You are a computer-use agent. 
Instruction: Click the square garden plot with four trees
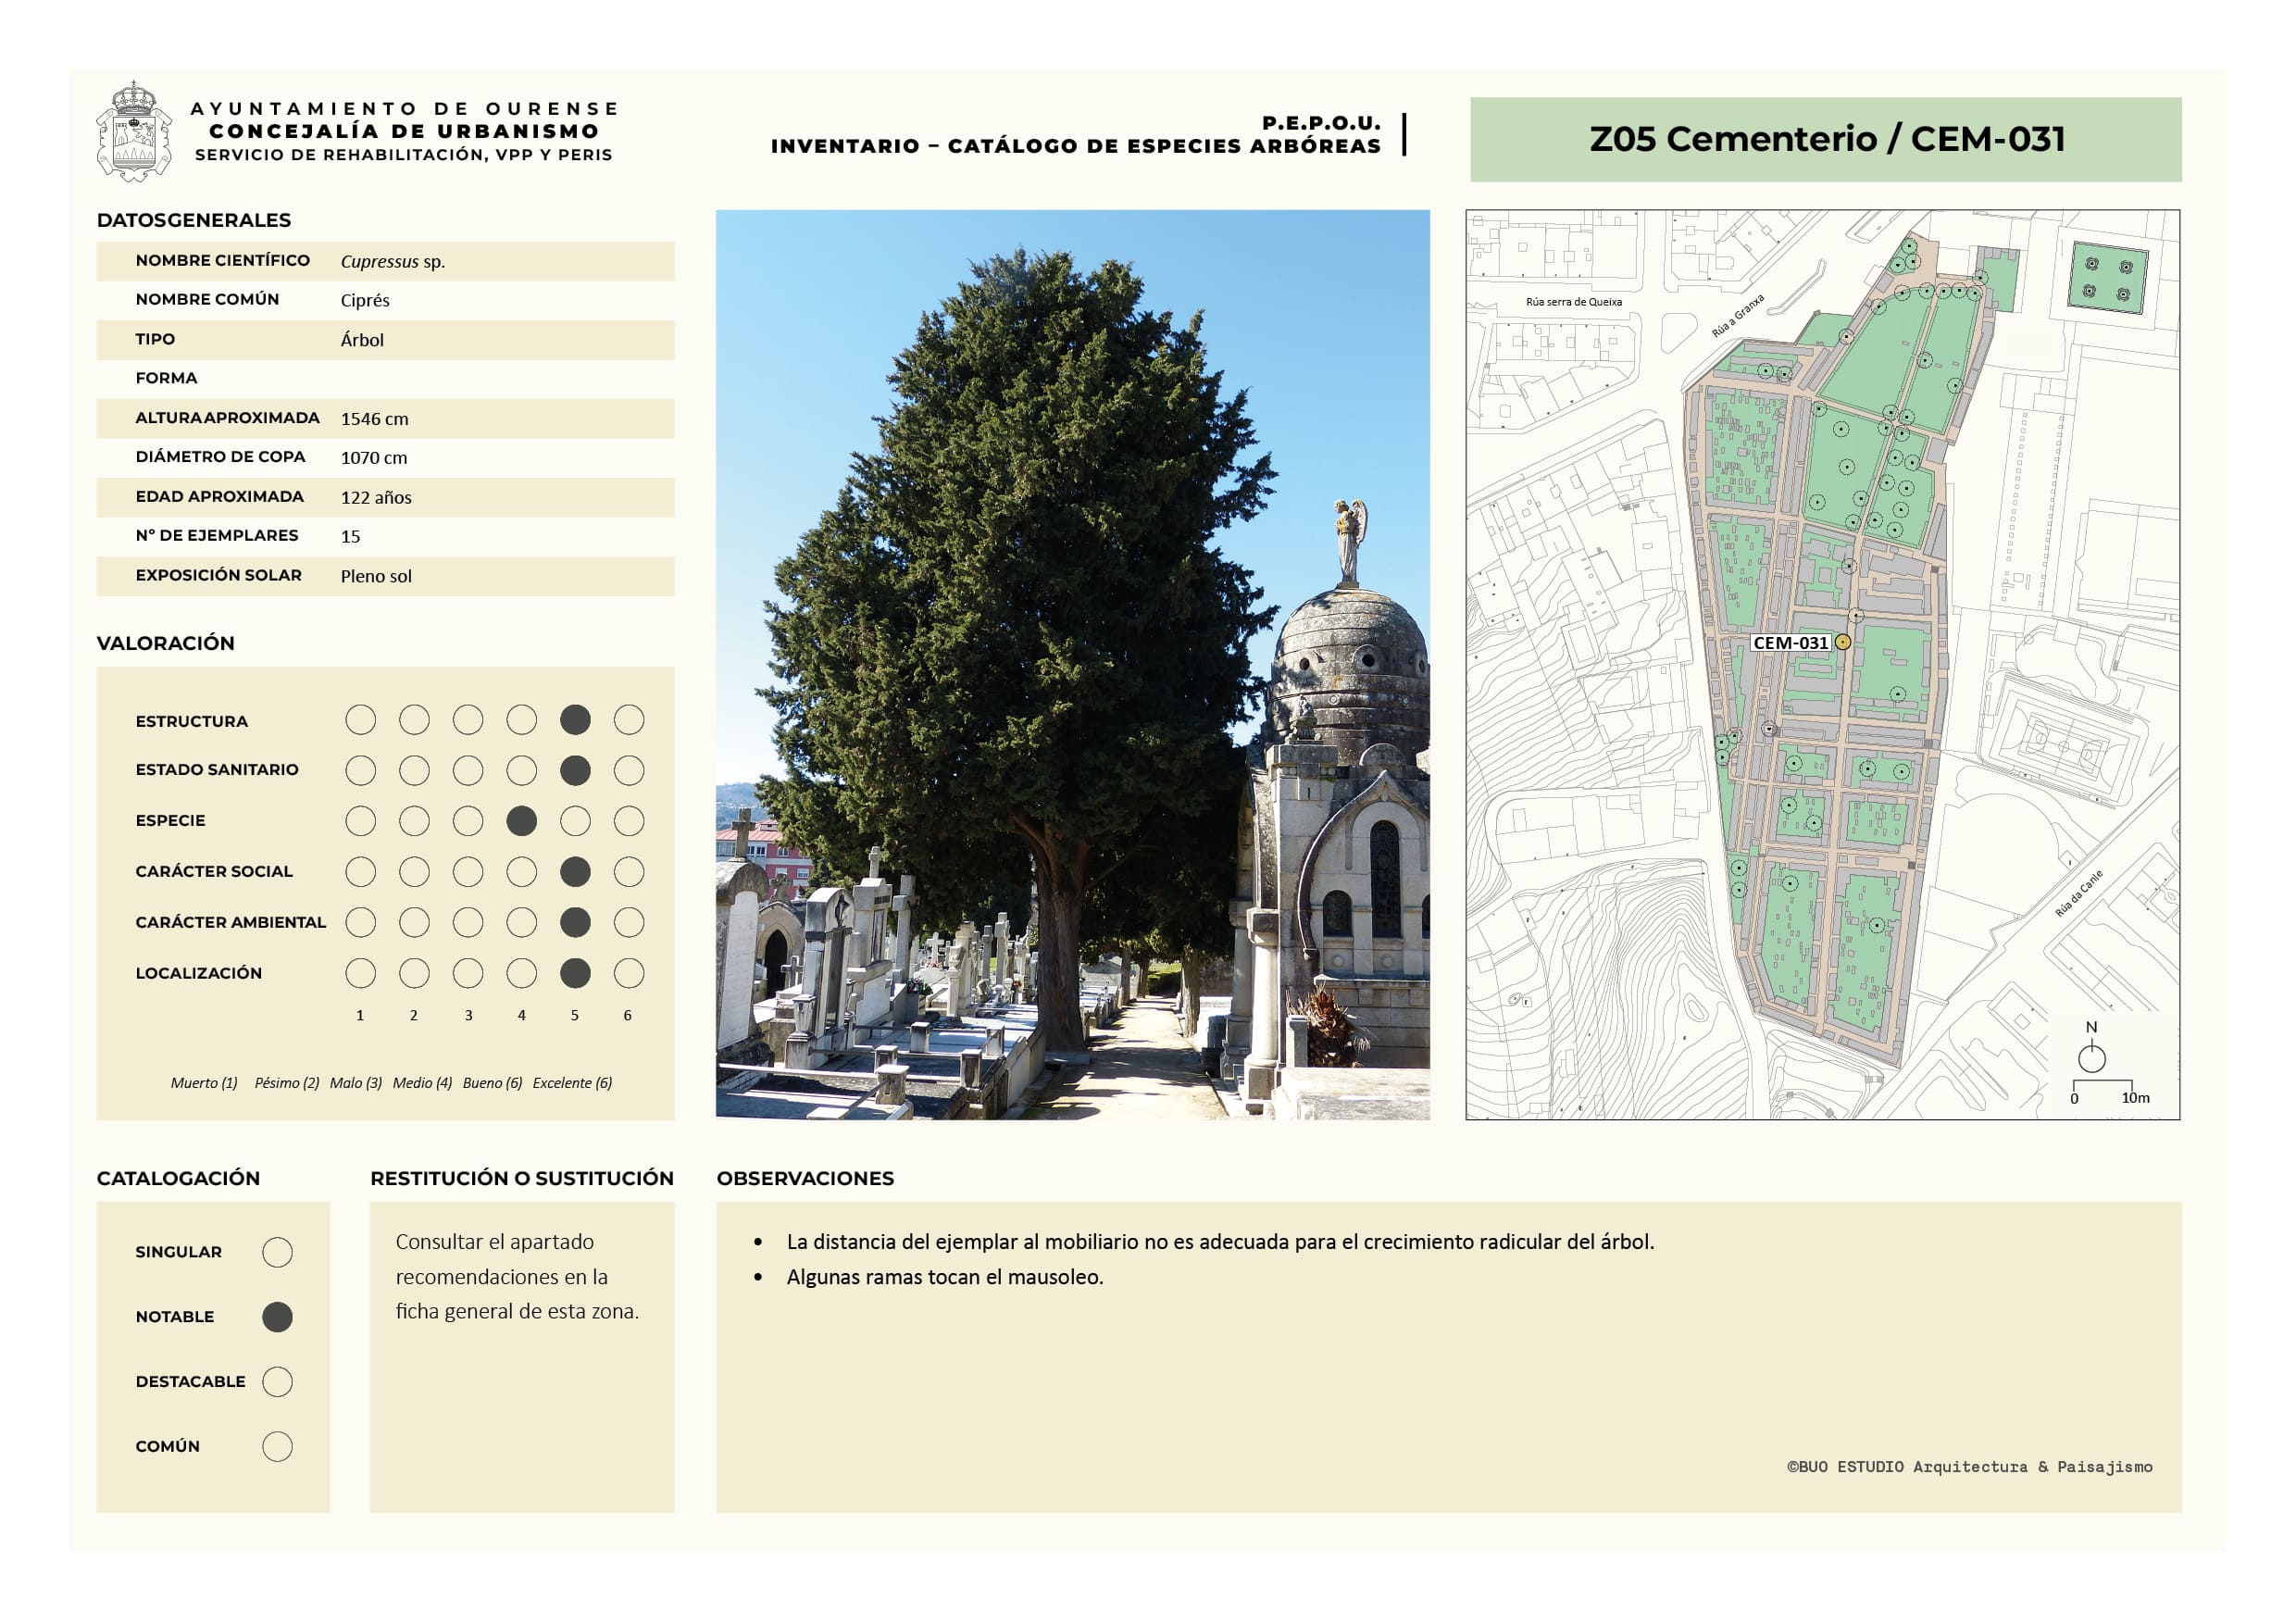[x=2107, y=278]
